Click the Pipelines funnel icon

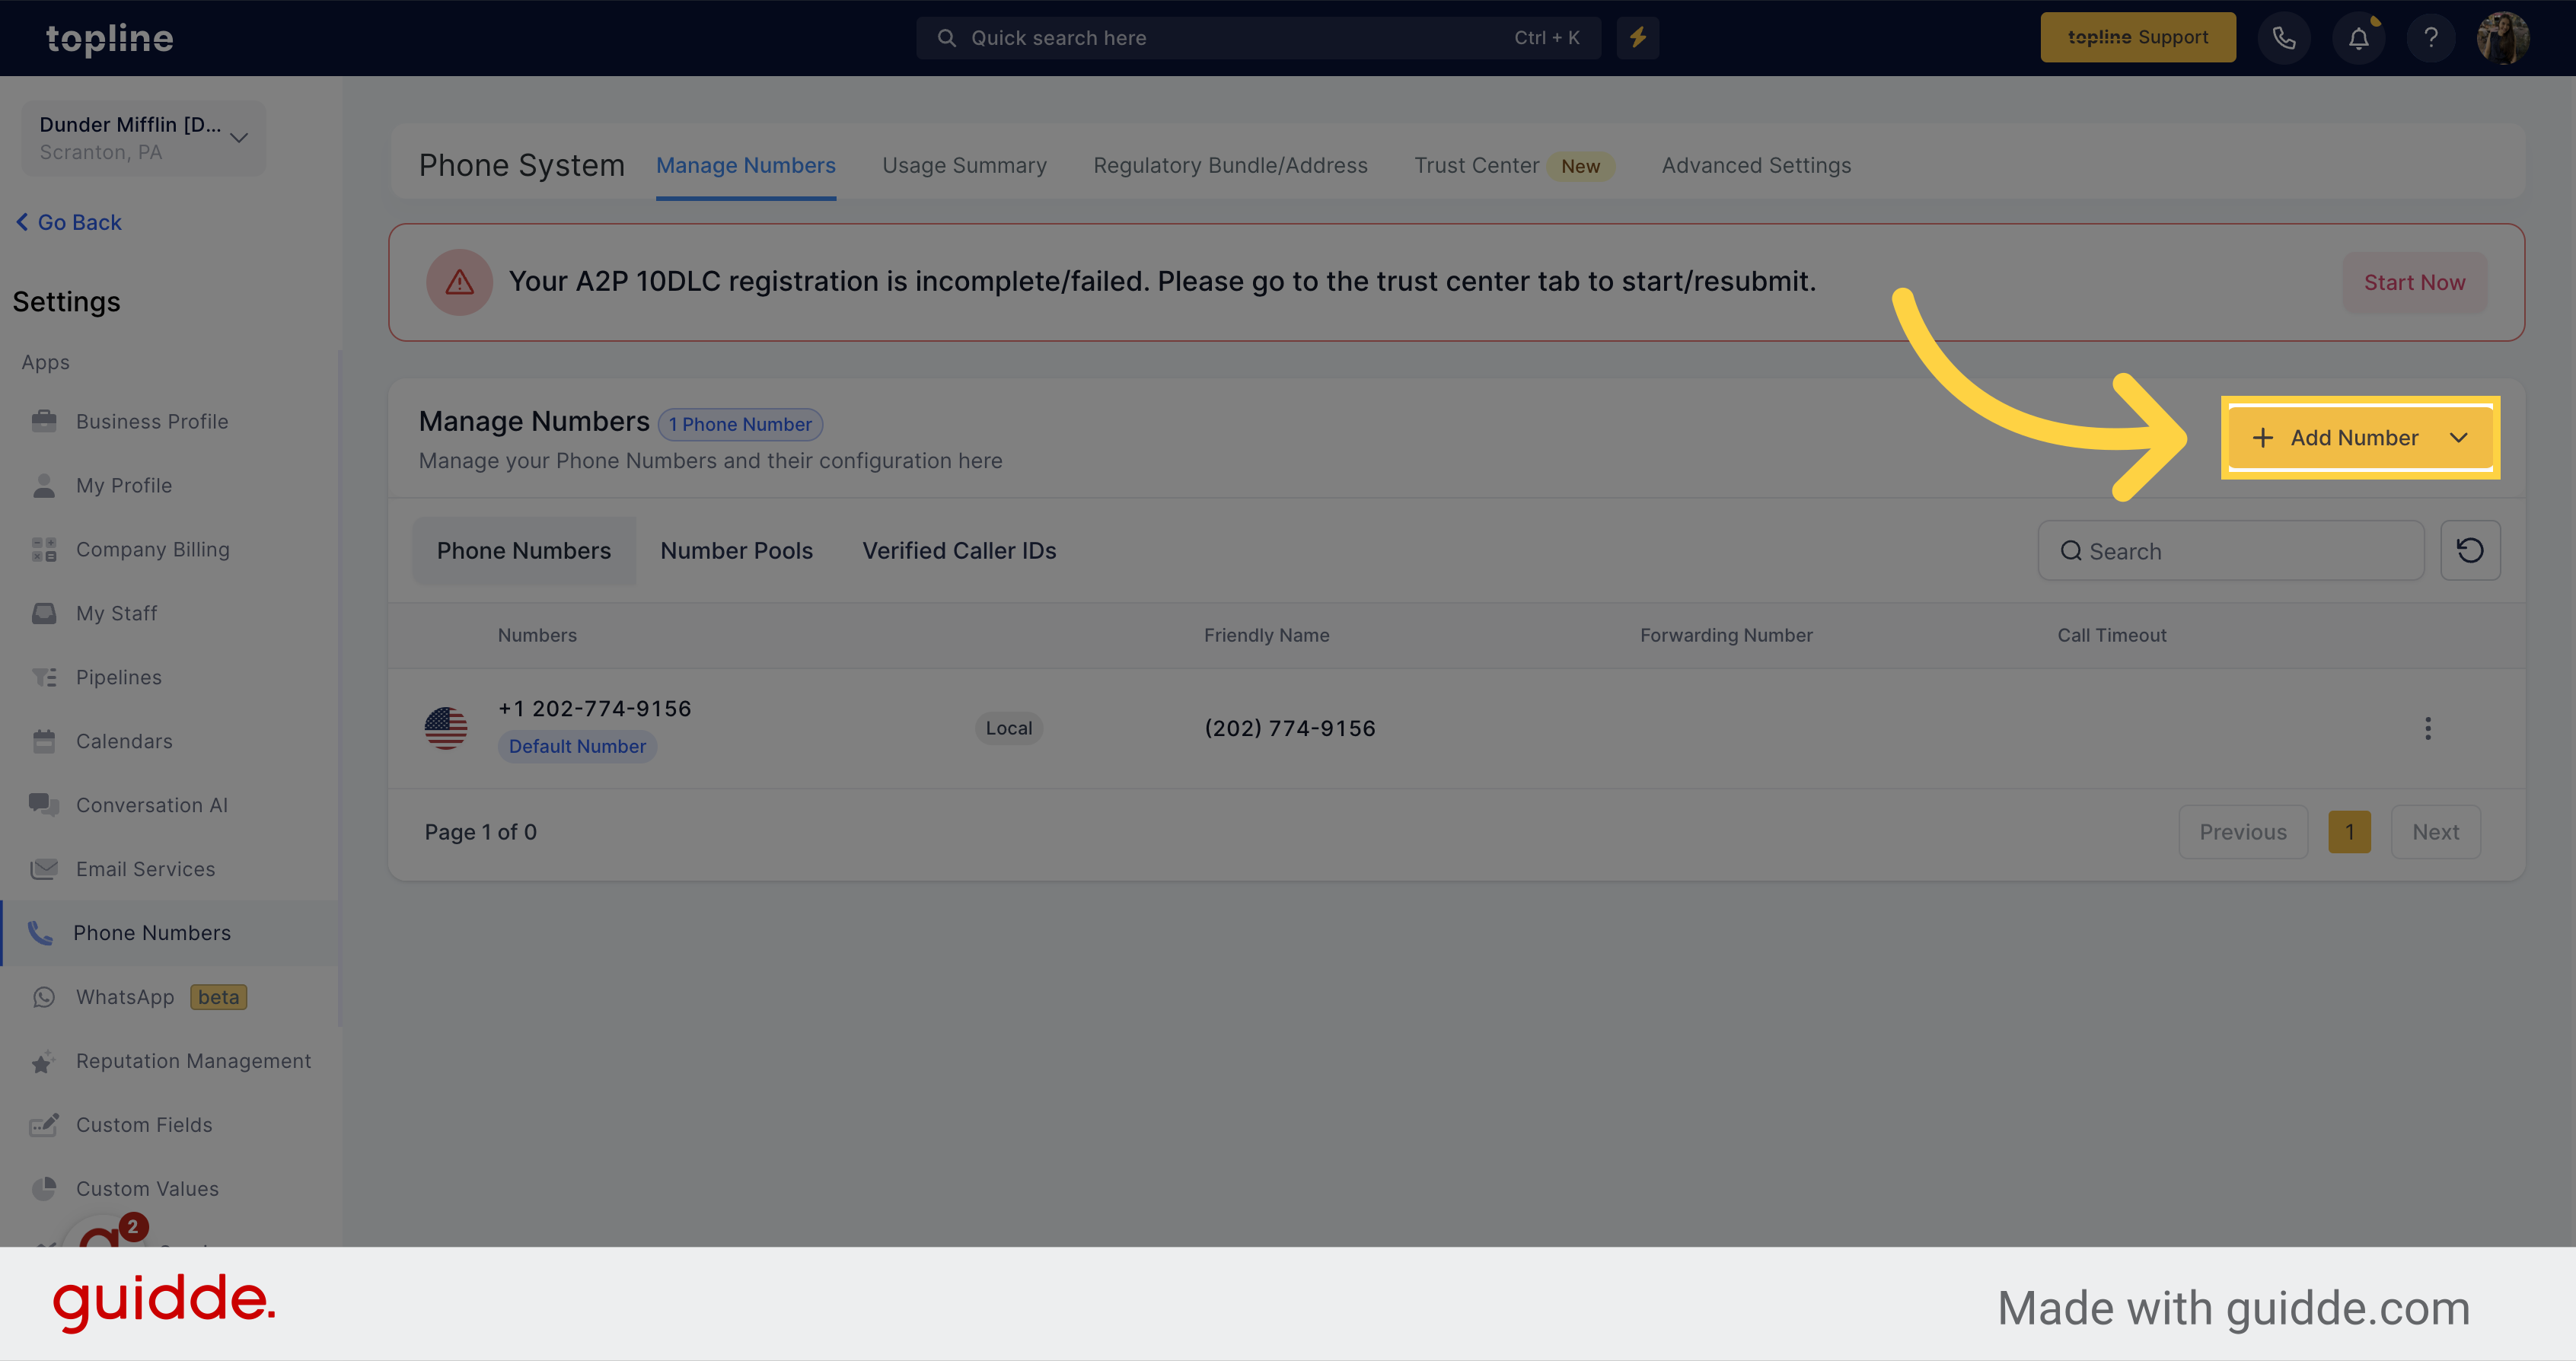pyautogui.click(x=44, y=677)
